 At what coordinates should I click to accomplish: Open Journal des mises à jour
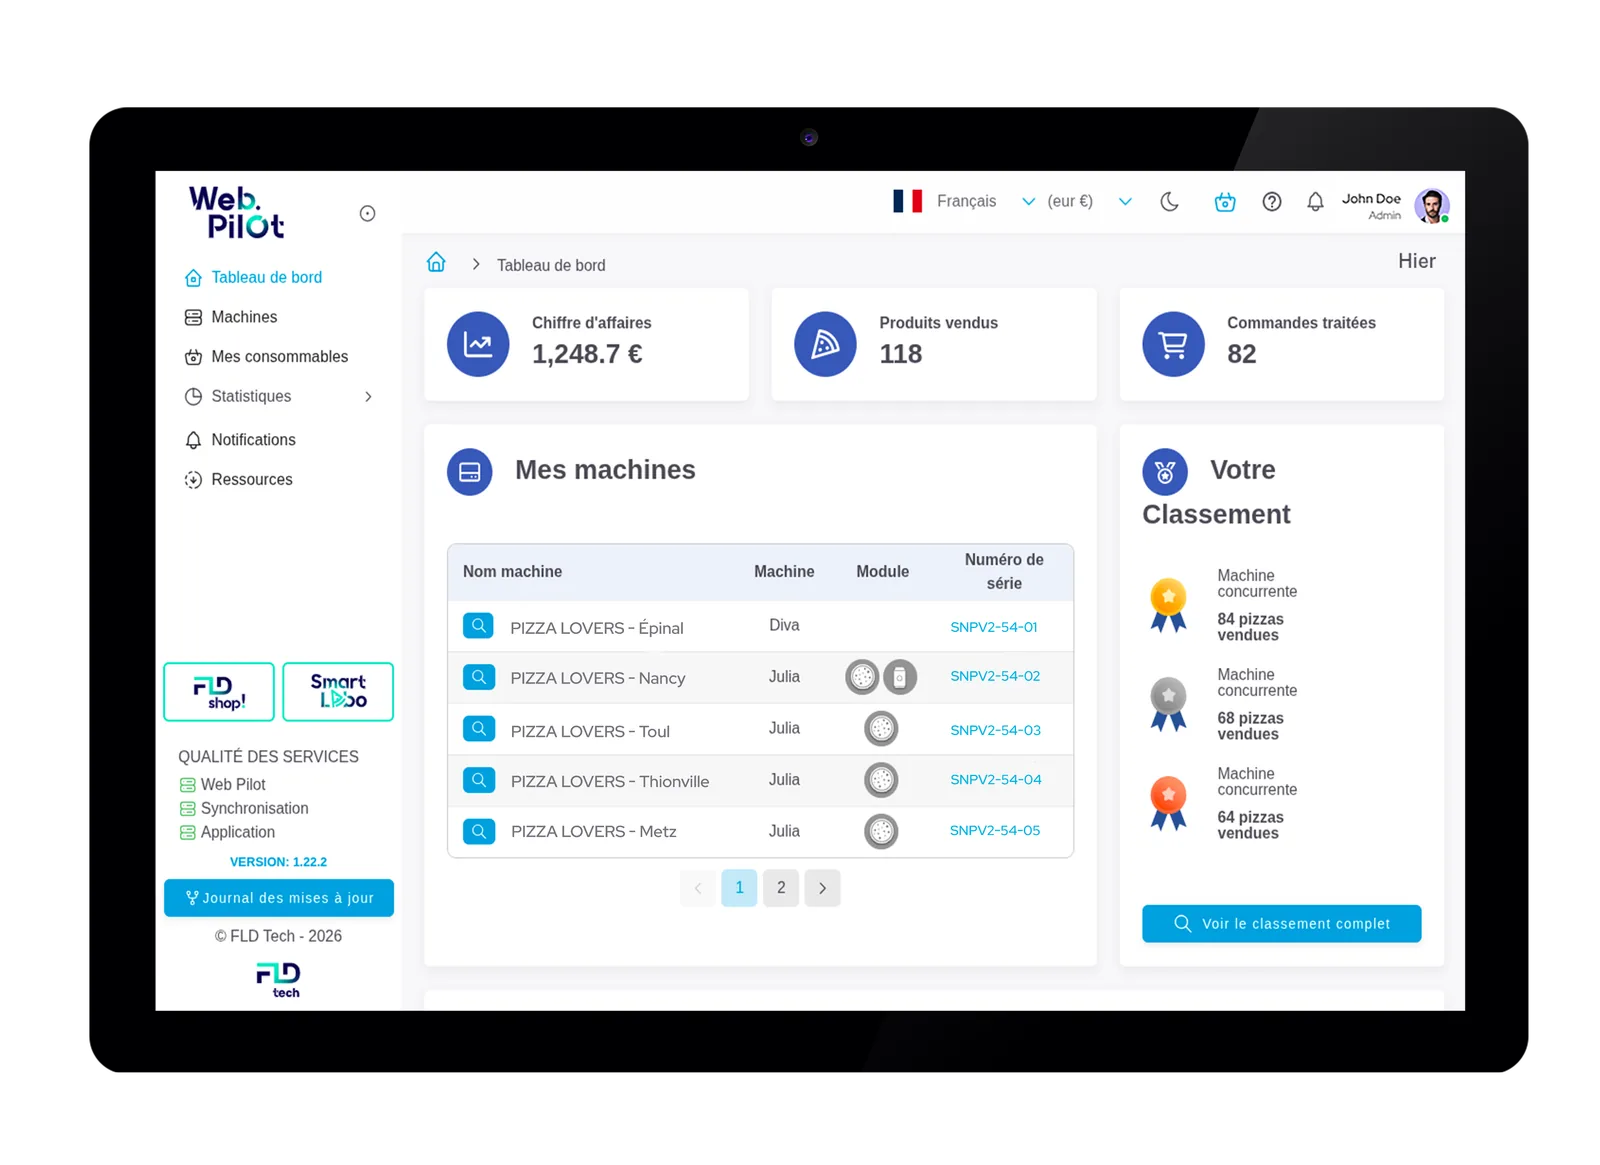[x=278, y=897]
